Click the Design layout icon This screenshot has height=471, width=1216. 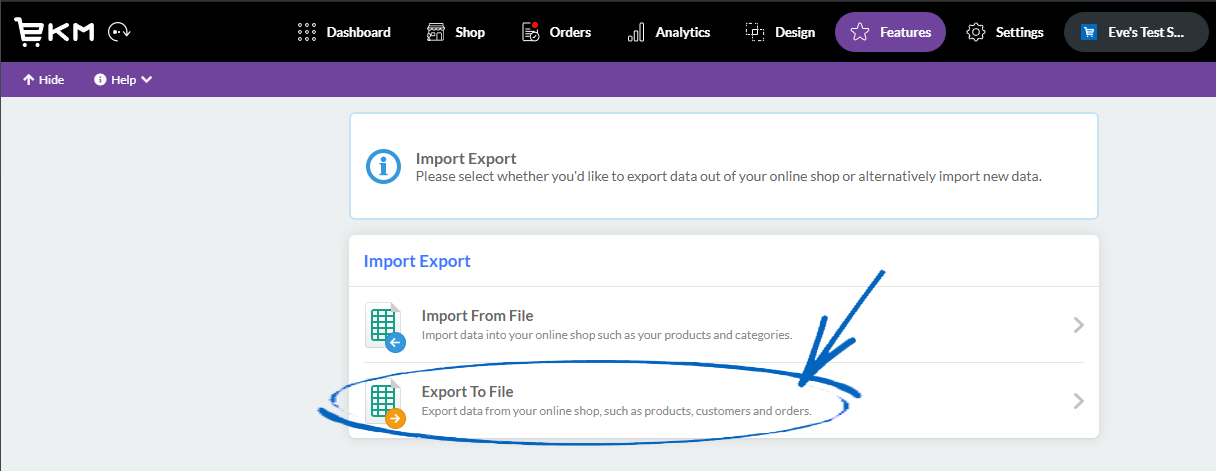point(755,32)
